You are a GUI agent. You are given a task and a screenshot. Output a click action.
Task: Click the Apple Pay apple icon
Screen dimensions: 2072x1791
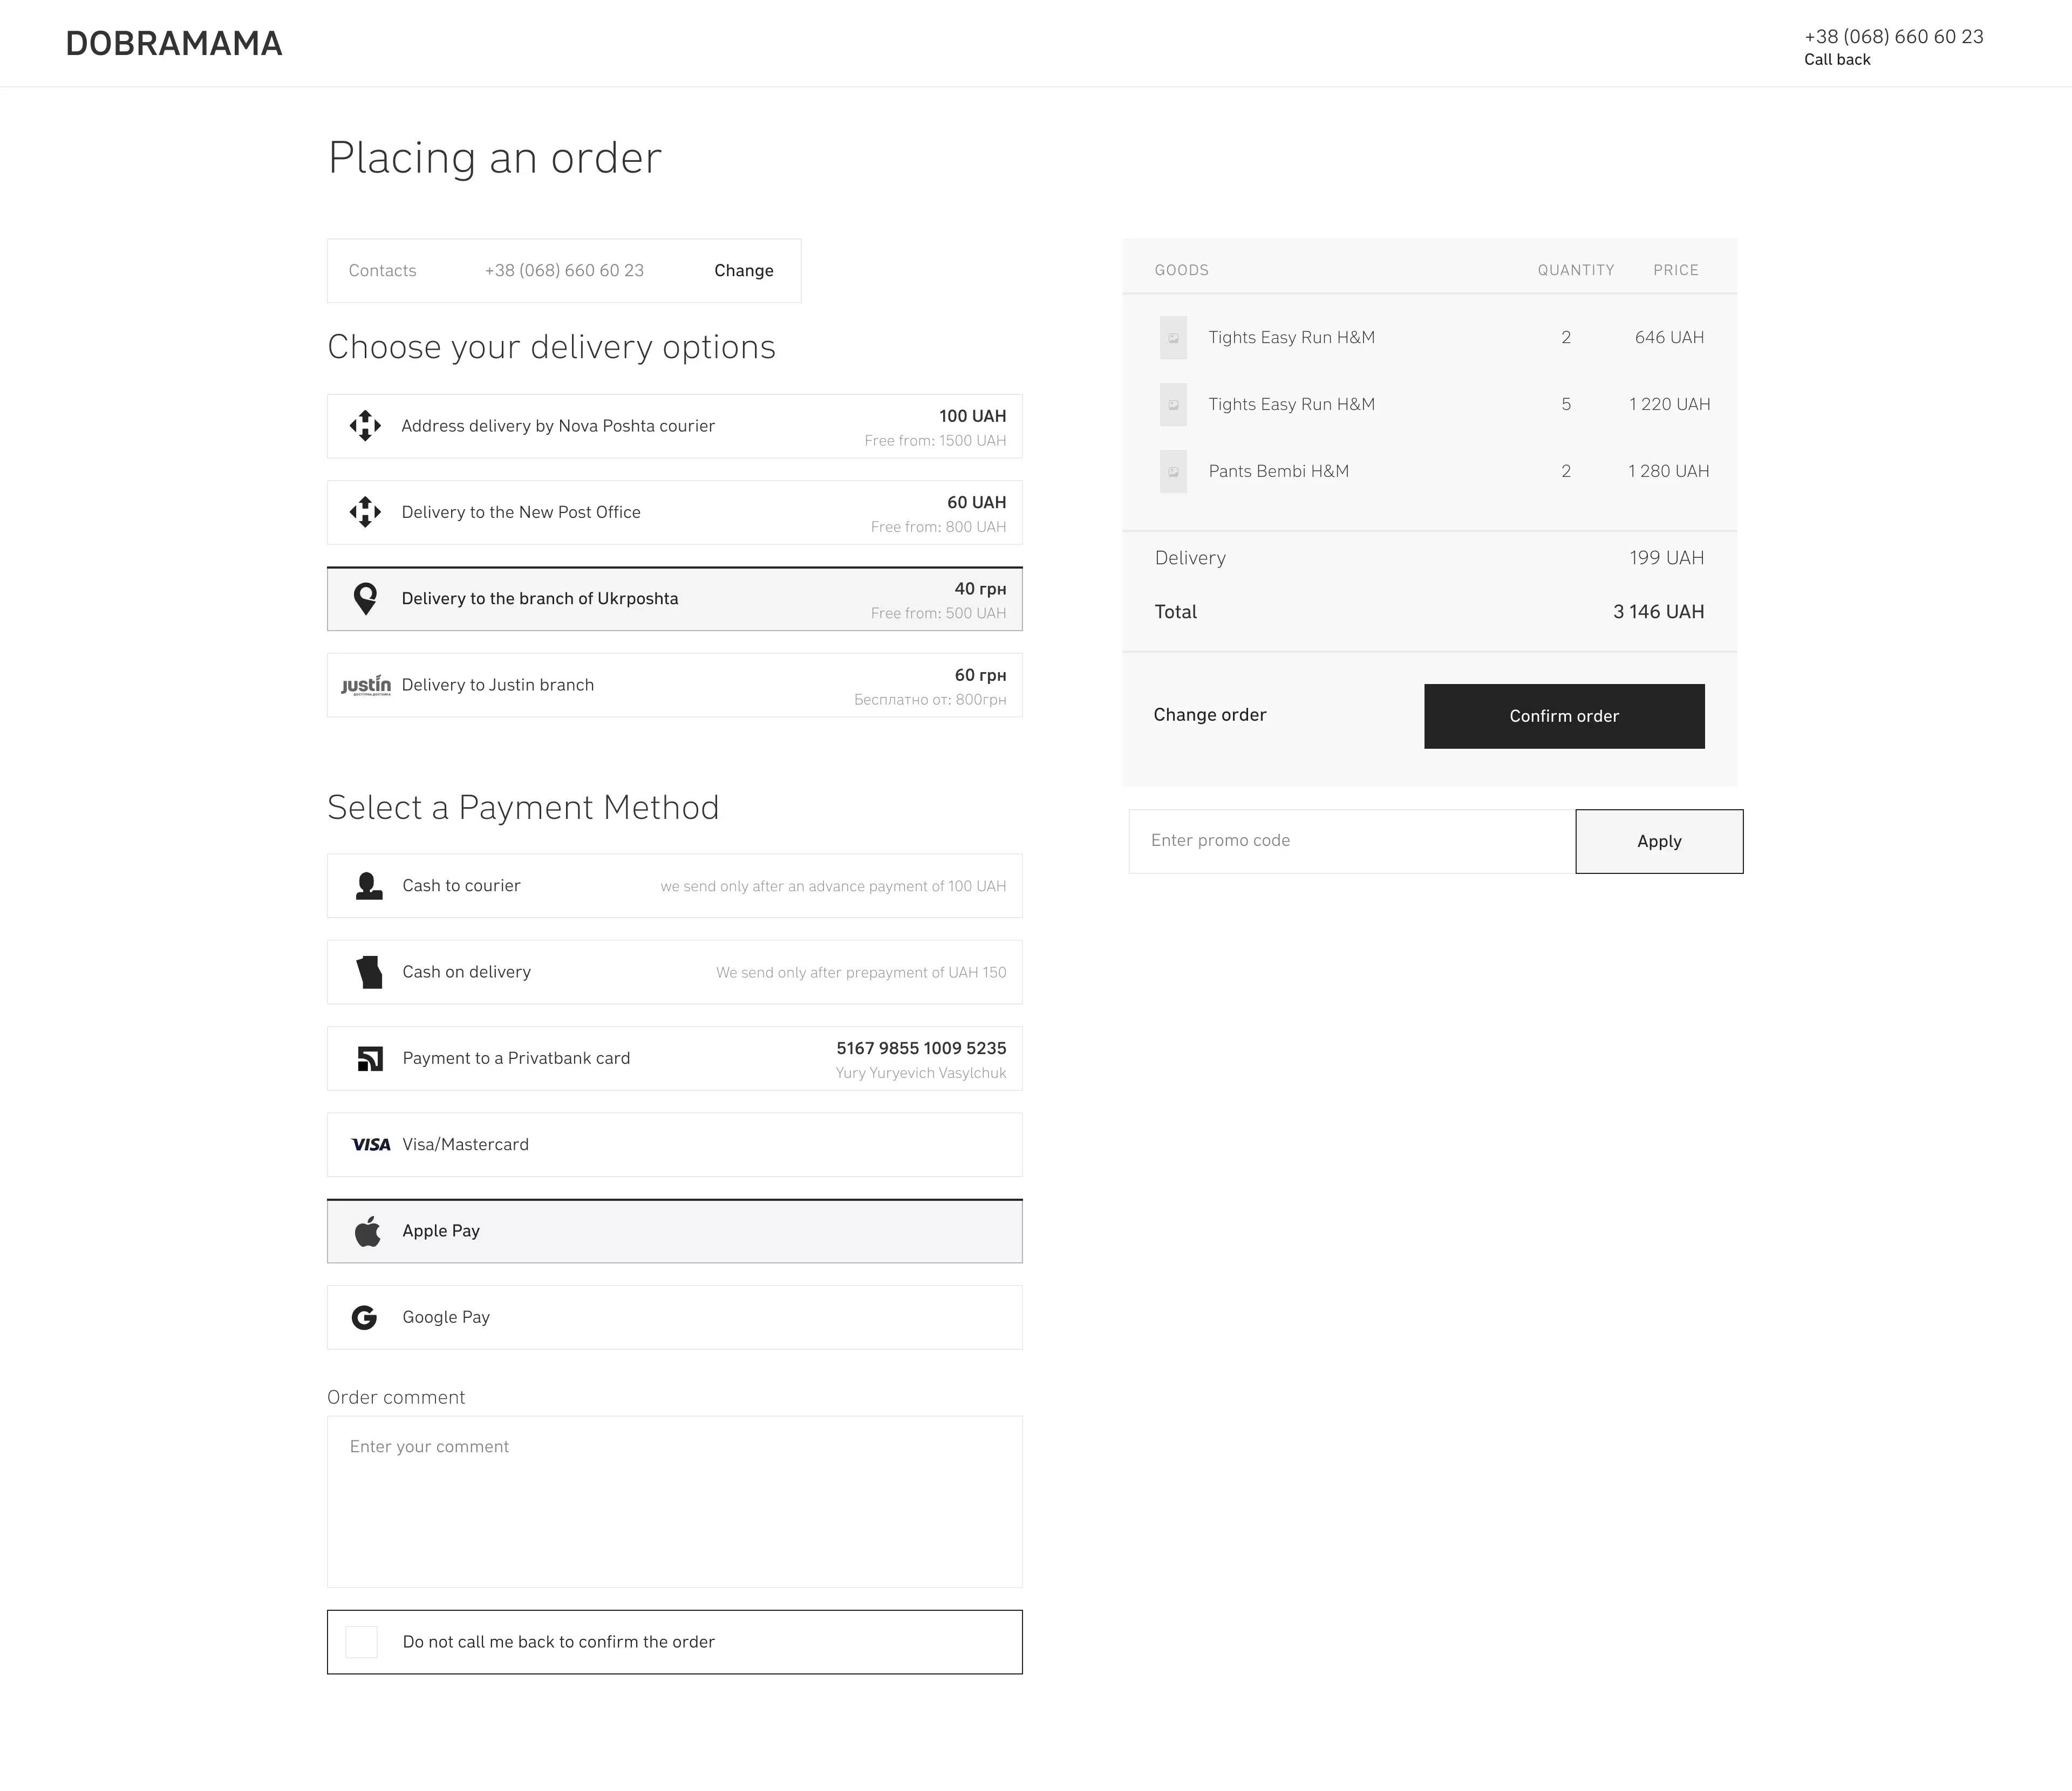click(x=368, y=1231)
